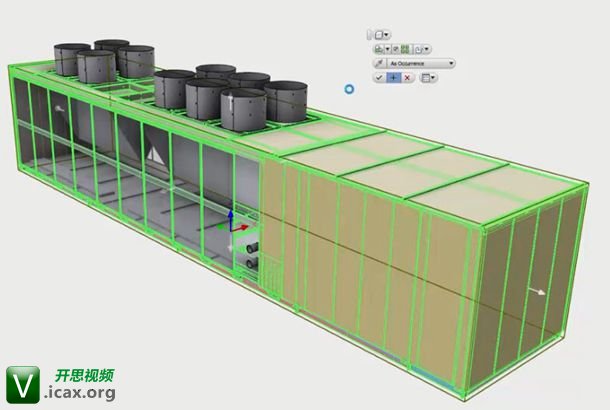The height and width of the screenshot is (410, 610).
Task: Click the blue Apply plus button
Action: [x=394, y=77]
